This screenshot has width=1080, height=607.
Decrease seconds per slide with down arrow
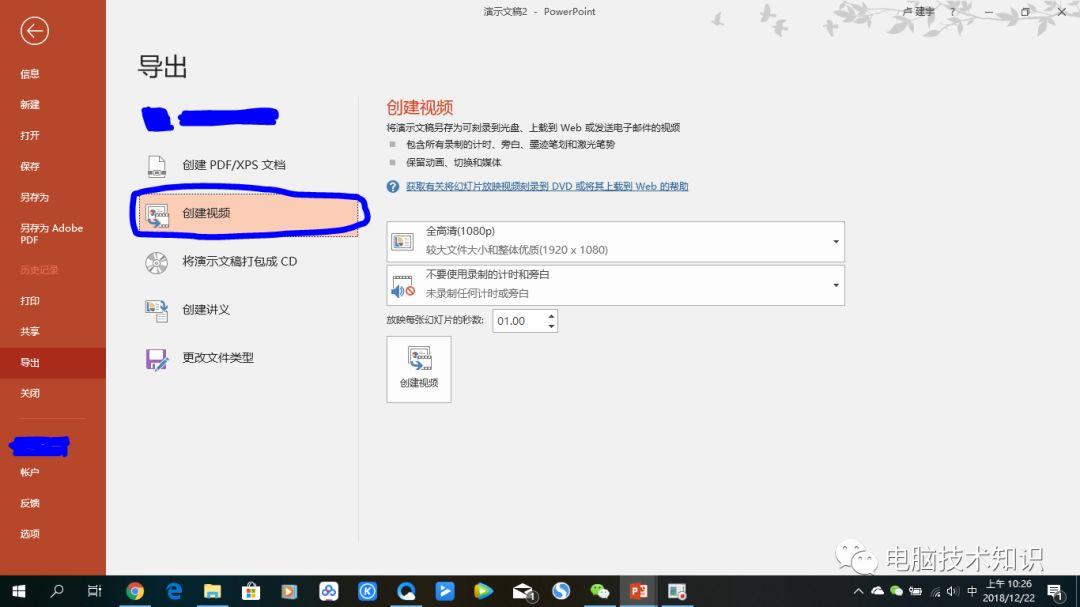(551, 327)
